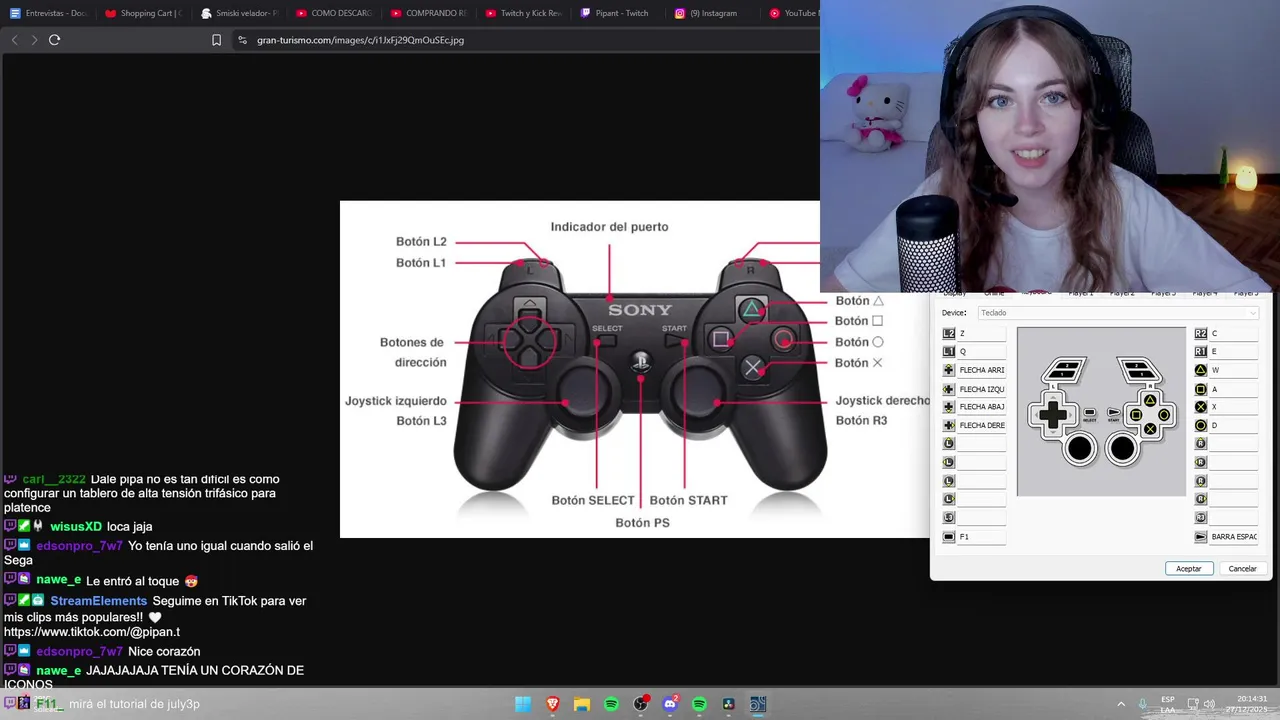Select the FLECHA DERE binding field
Image resolution: width=1280 pixels, height=720 pixels.
point(982,425)
